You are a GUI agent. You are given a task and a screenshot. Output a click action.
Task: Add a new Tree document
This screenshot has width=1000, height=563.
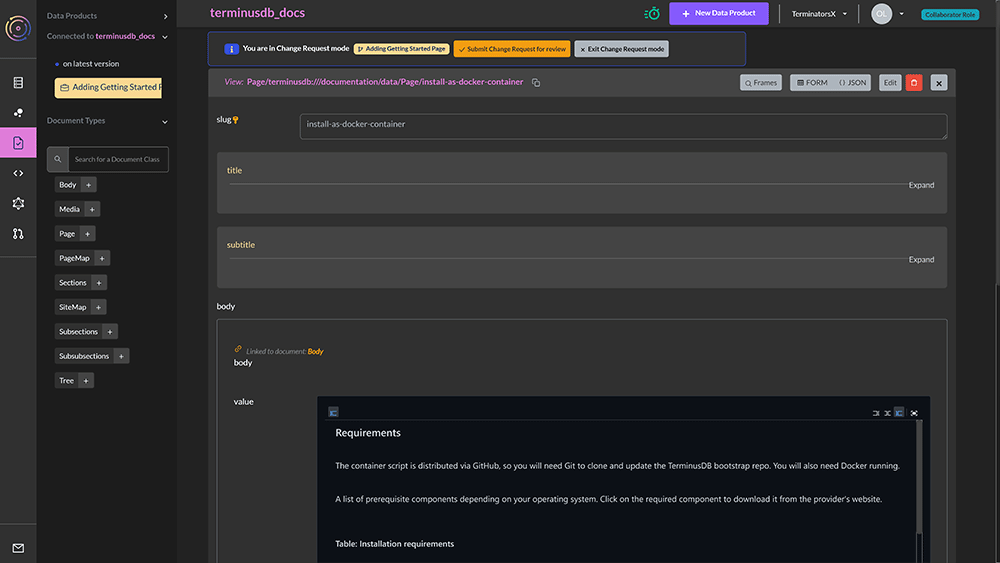click(x=86, y=381)
